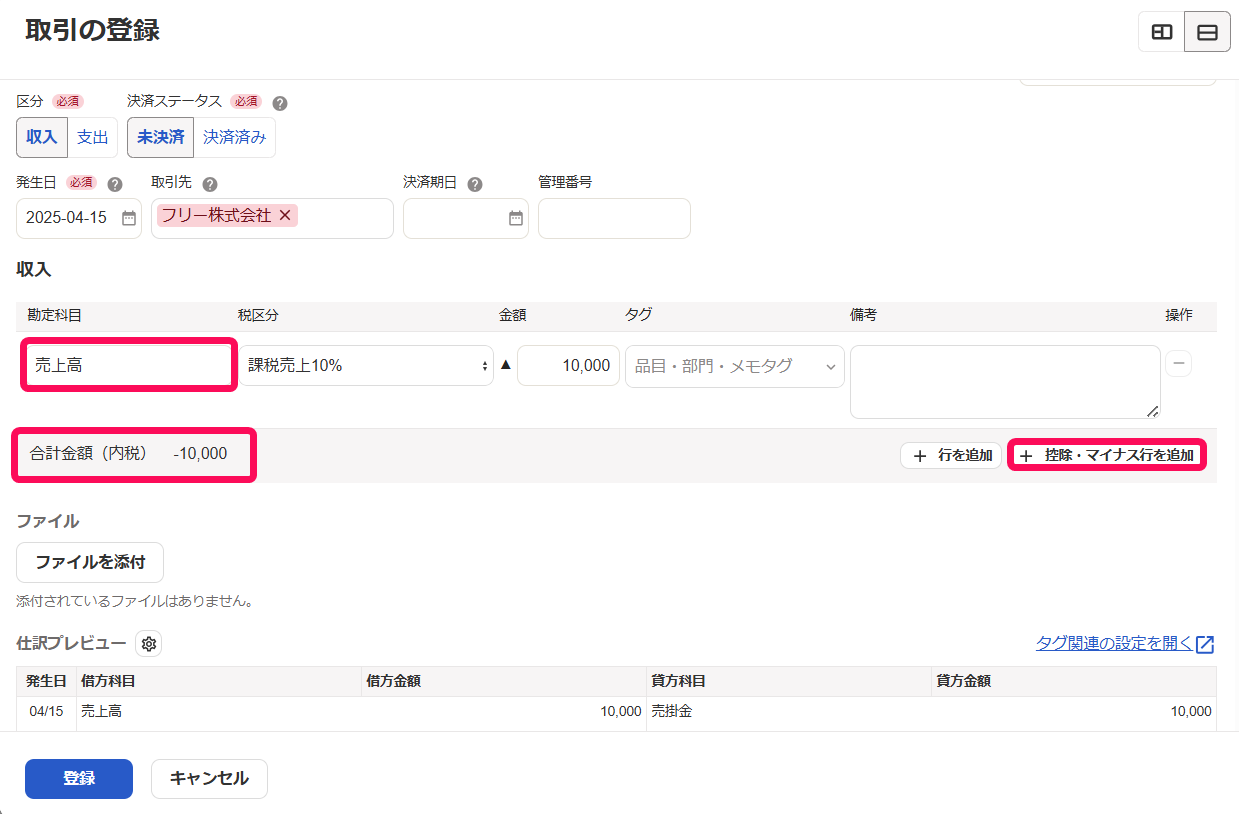Click the 勘定科目 field showing 売上高
Viewport: 1239px width, 814px height.
128,366
